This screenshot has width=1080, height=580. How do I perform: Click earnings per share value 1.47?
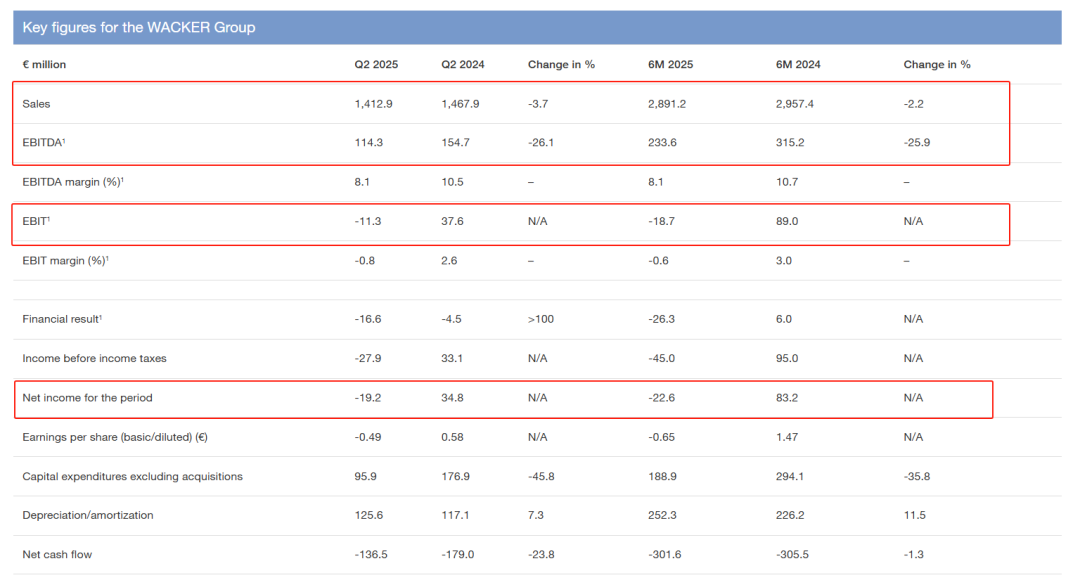(787, 437)
